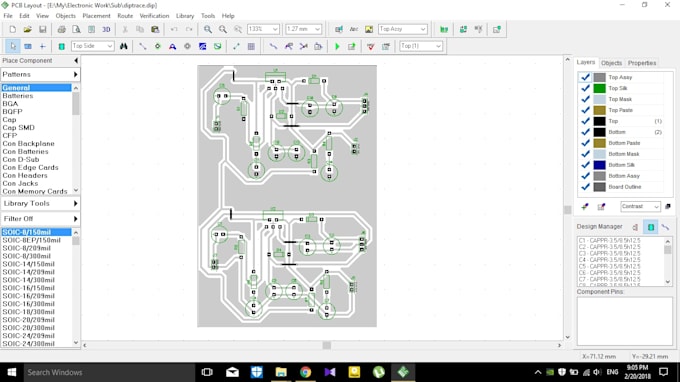Toggle the Top copper layer checkbox
The image size is (680, 382).
pos(585,121)
